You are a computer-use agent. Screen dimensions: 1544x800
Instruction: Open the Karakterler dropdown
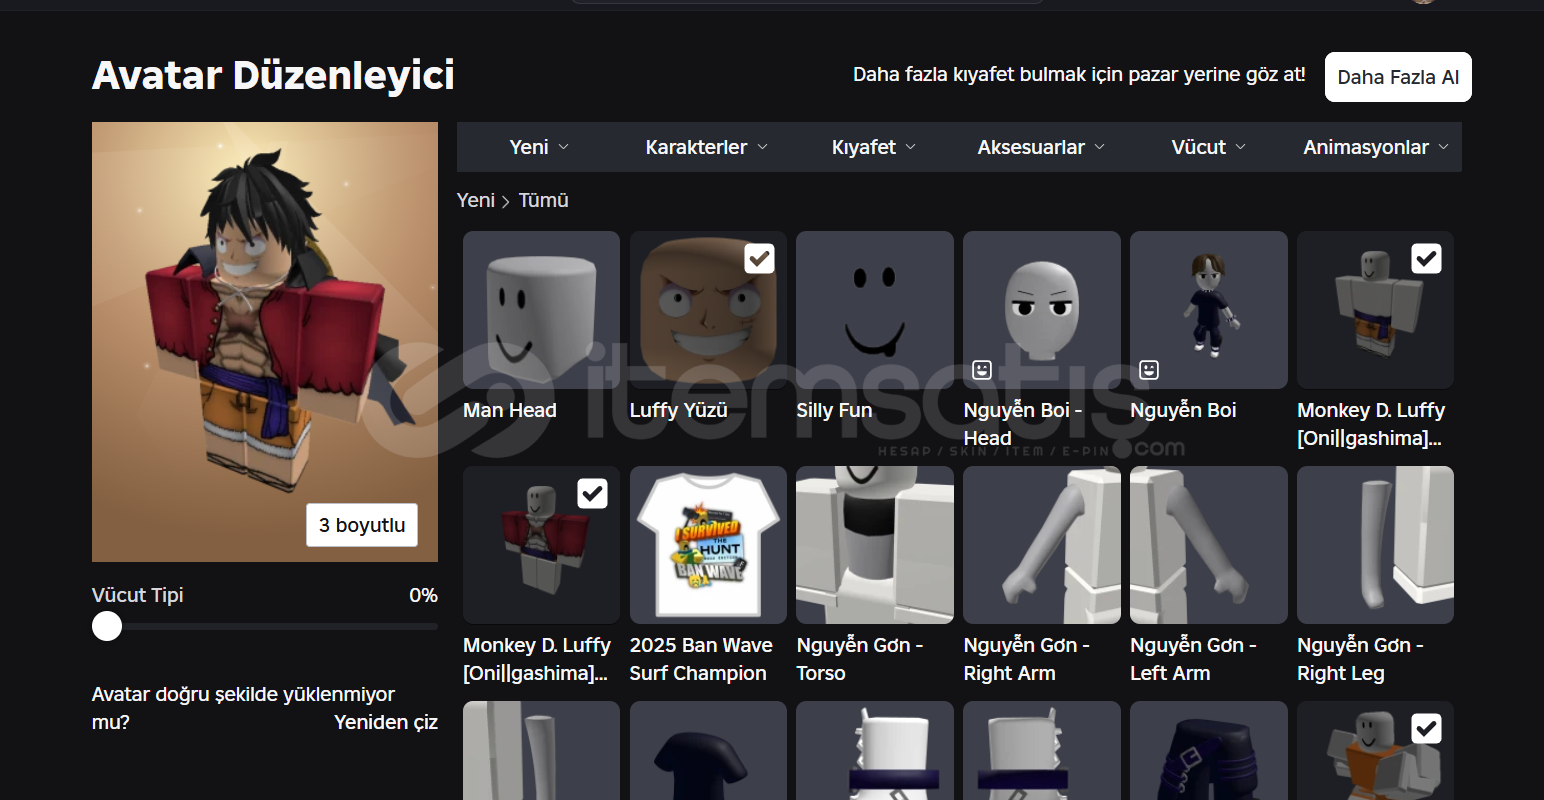click(x=707, y=147)
